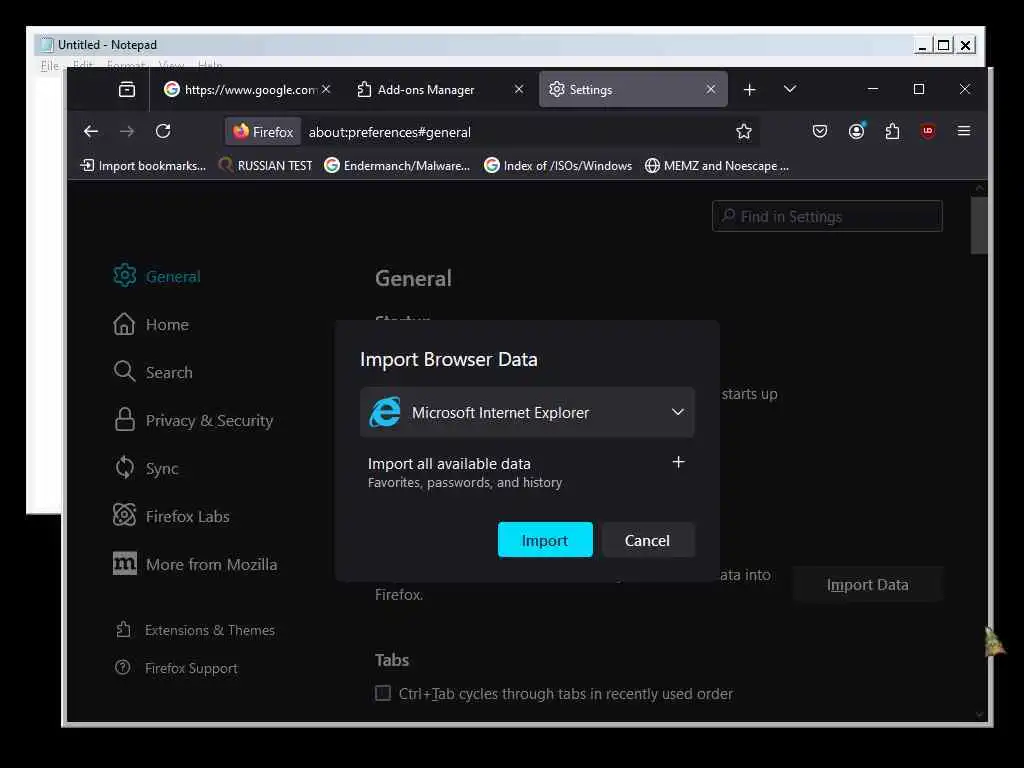Switch to the Add-ons Manager tab

439,89
